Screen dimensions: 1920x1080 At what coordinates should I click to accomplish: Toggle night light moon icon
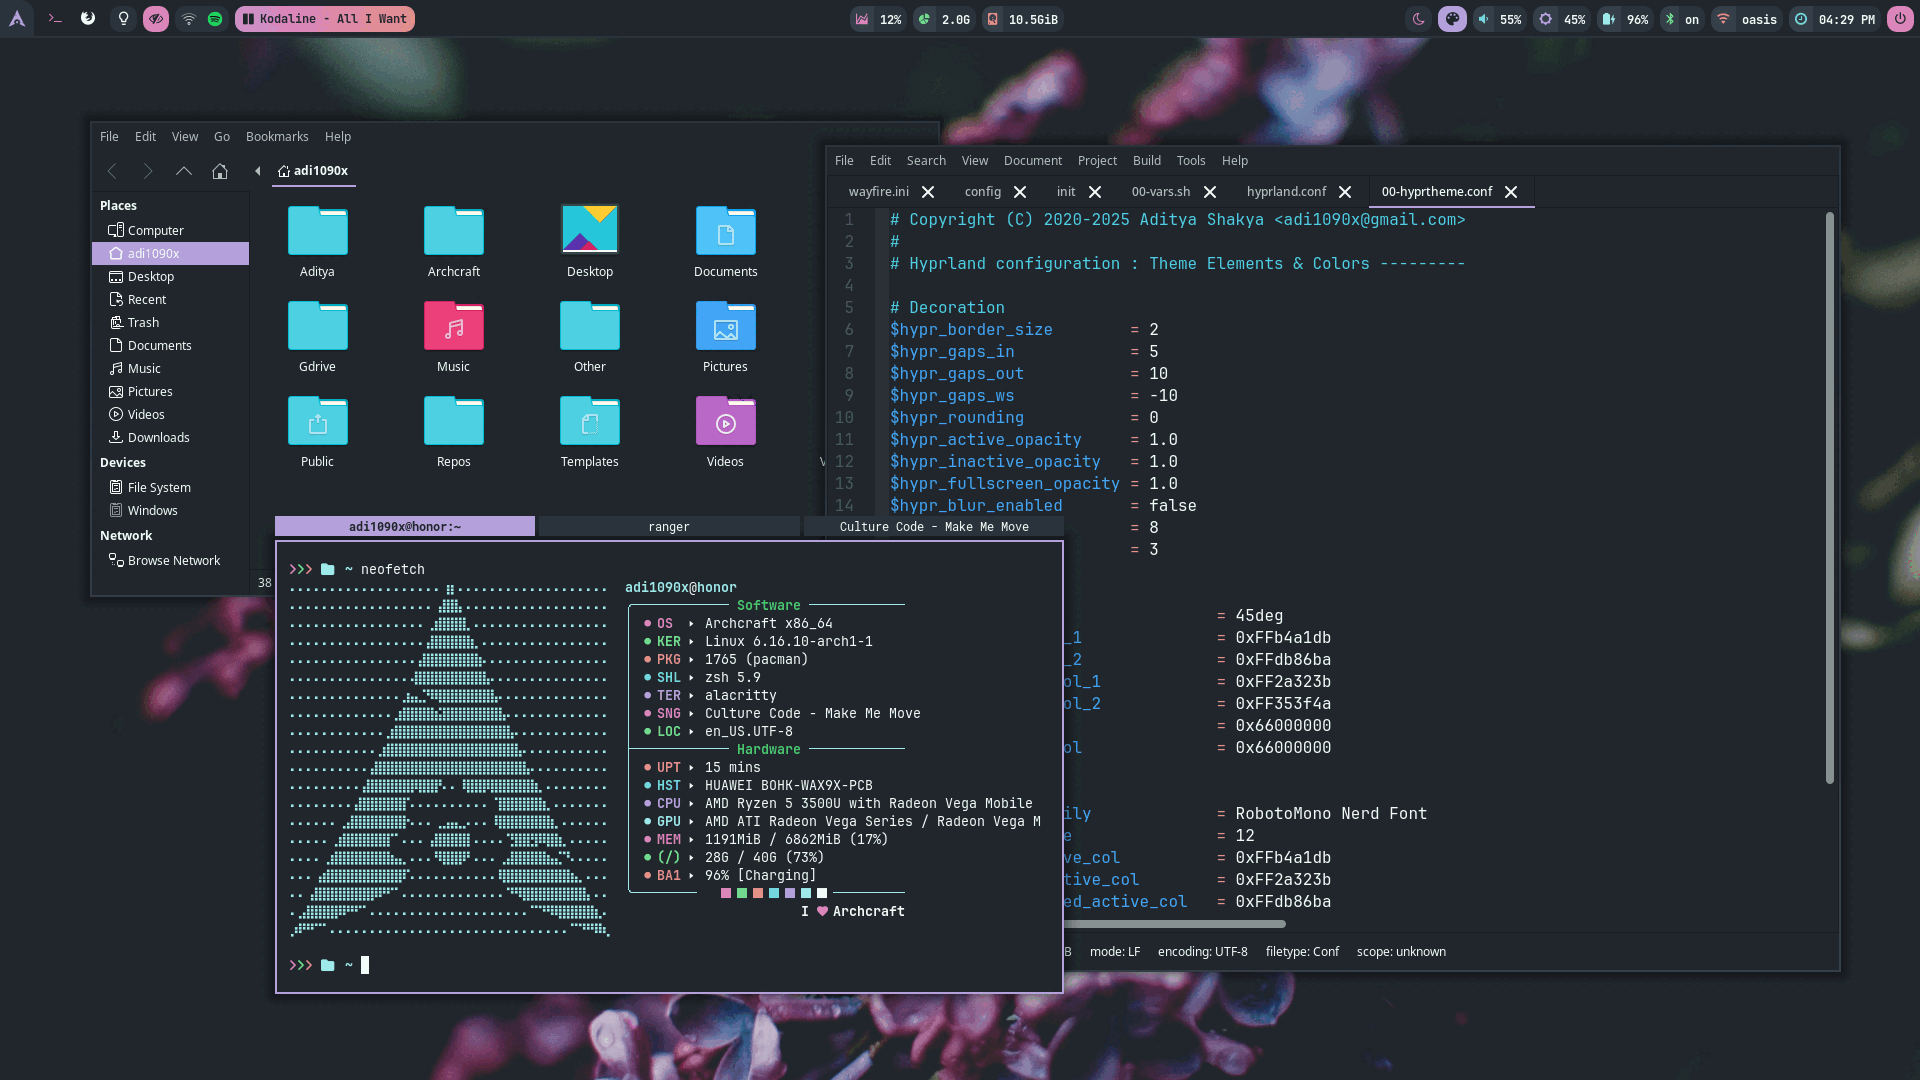click(x=1418, y=19)
